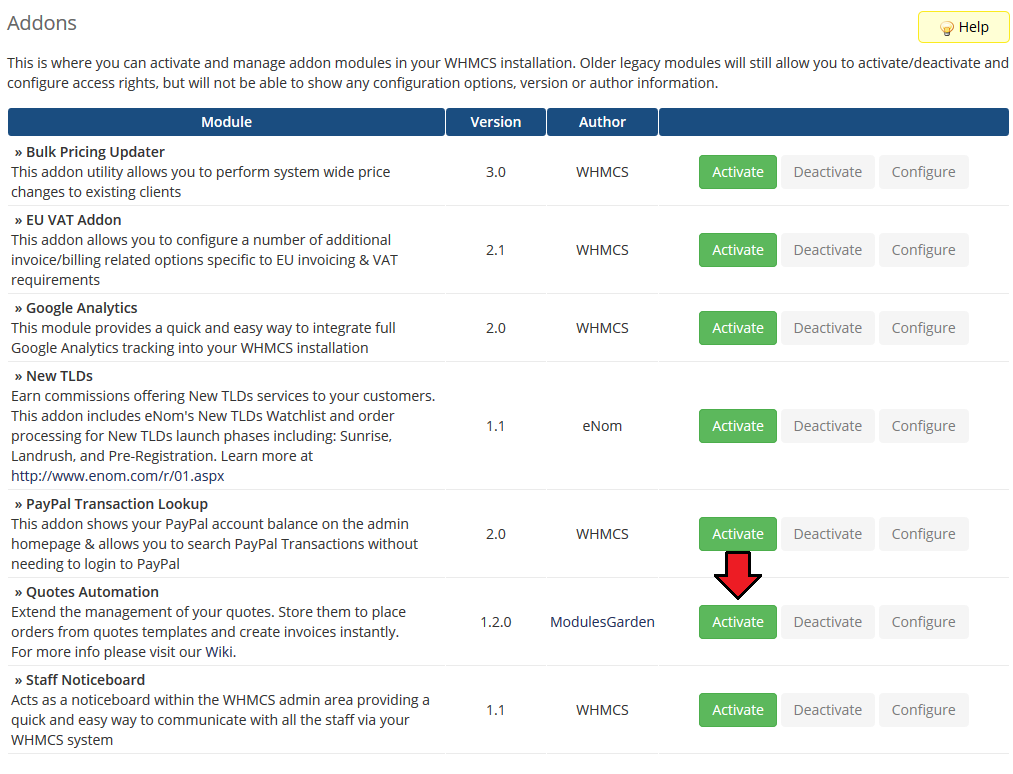The height and width of the screenshot is (774, 1013).
Task: Click Deactivate for EU VAT Addon
Action: [x=828, y=250]
